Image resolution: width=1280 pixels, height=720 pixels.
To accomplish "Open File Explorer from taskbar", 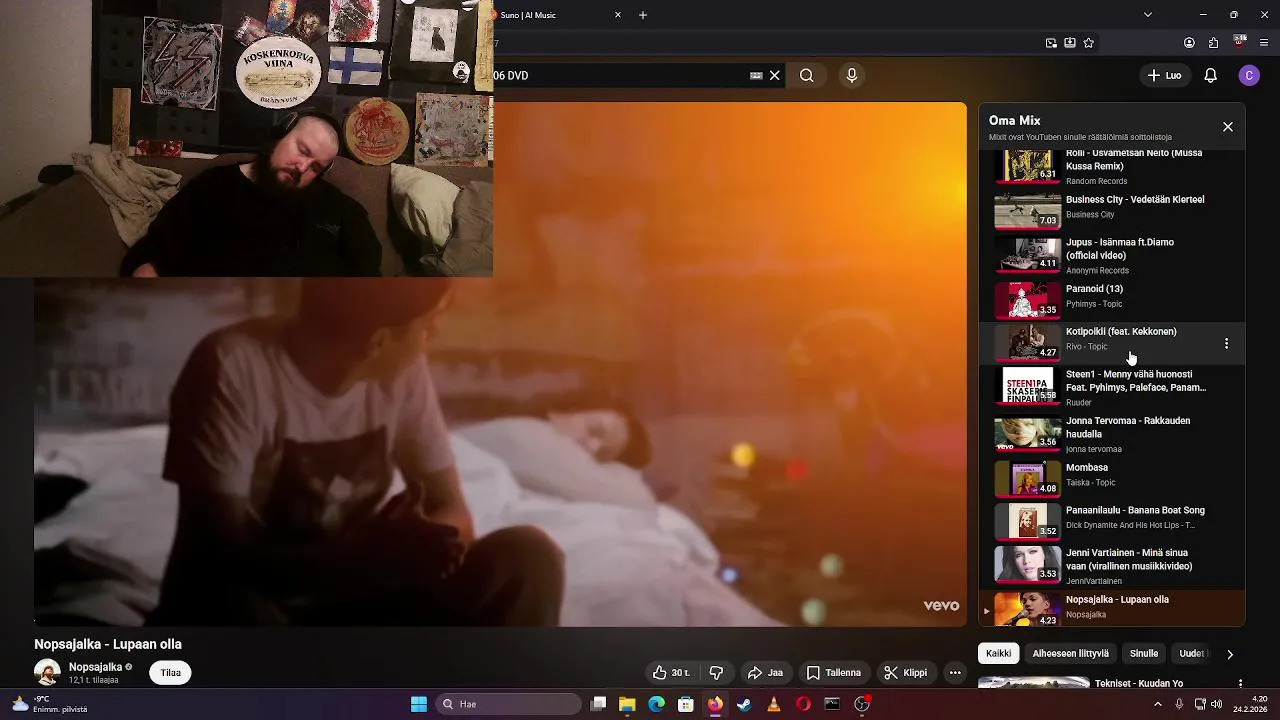I will click(627, 704).
